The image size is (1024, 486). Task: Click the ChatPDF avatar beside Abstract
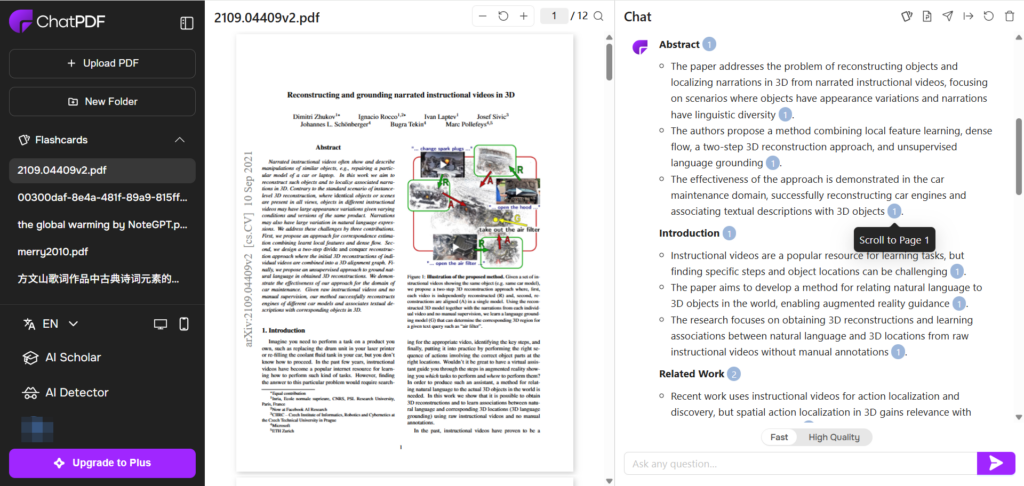click(640, 46)
